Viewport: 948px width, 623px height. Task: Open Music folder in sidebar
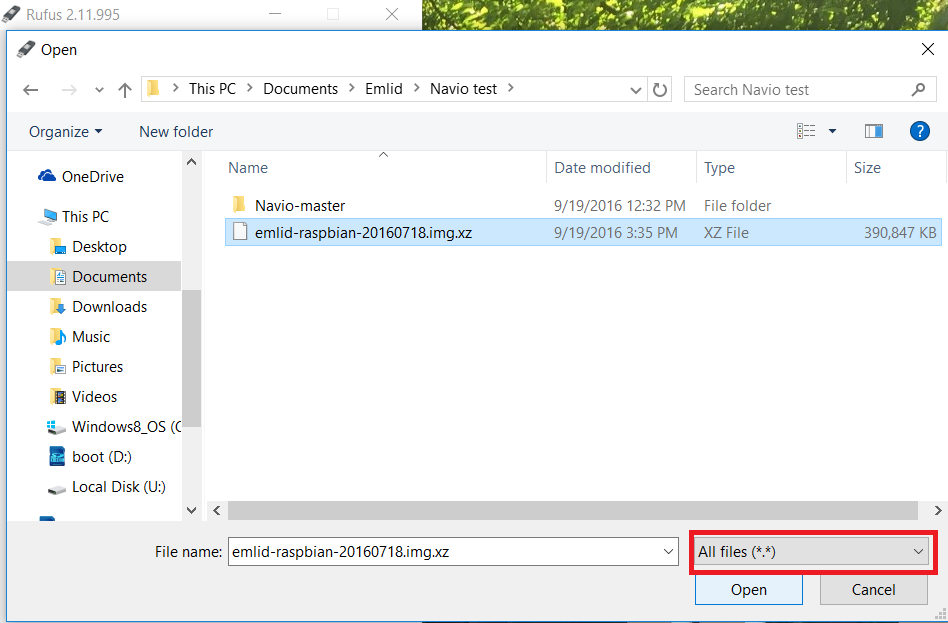click(x=91, y=337)
